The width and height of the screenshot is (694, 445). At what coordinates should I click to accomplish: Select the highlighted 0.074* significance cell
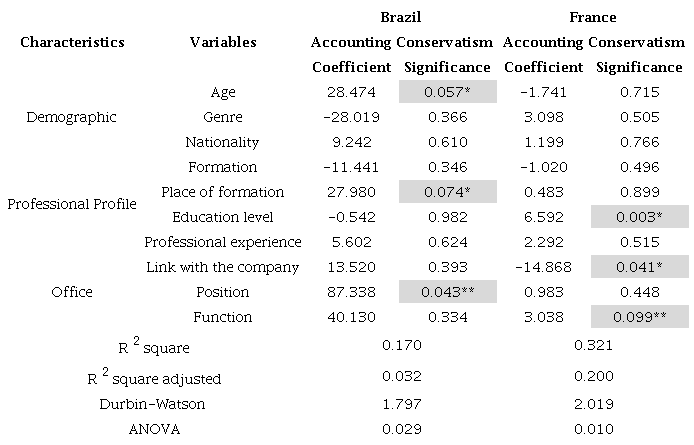448,192
